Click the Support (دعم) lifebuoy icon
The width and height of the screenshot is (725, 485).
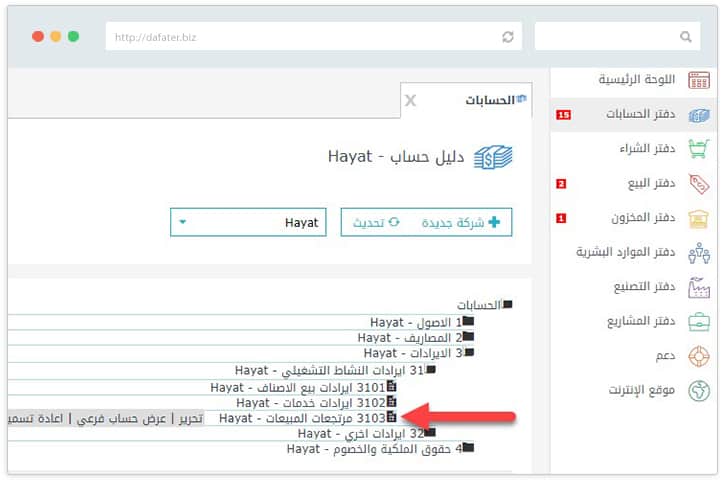click(698, 356)
